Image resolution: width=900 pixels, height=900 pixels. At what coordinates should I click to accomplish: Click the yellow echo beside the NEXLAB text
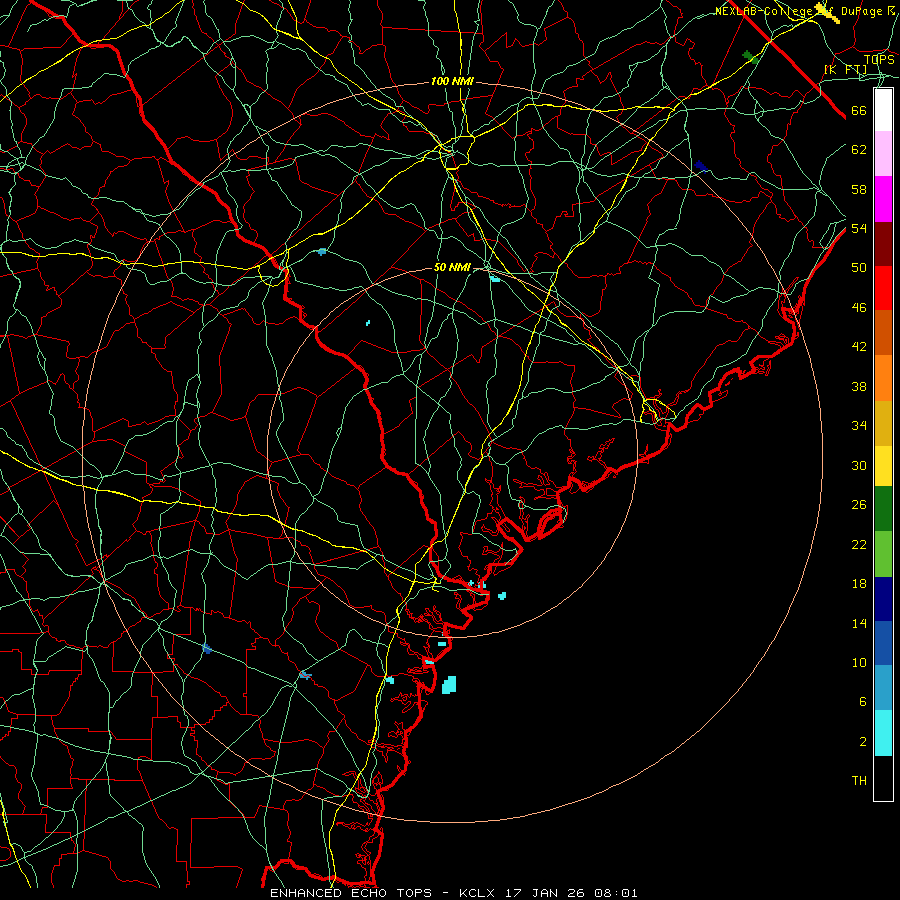[828, 13]
